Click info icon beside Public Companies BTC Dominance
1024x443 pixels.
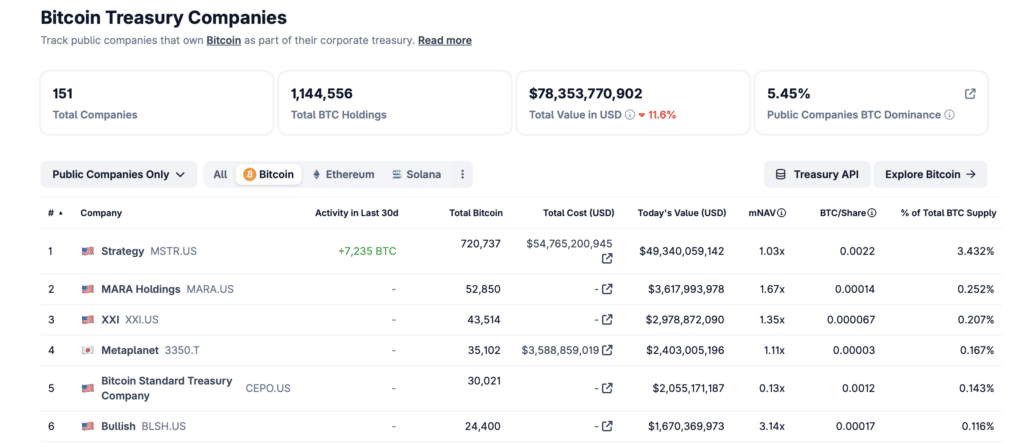(x=950, y=115)
